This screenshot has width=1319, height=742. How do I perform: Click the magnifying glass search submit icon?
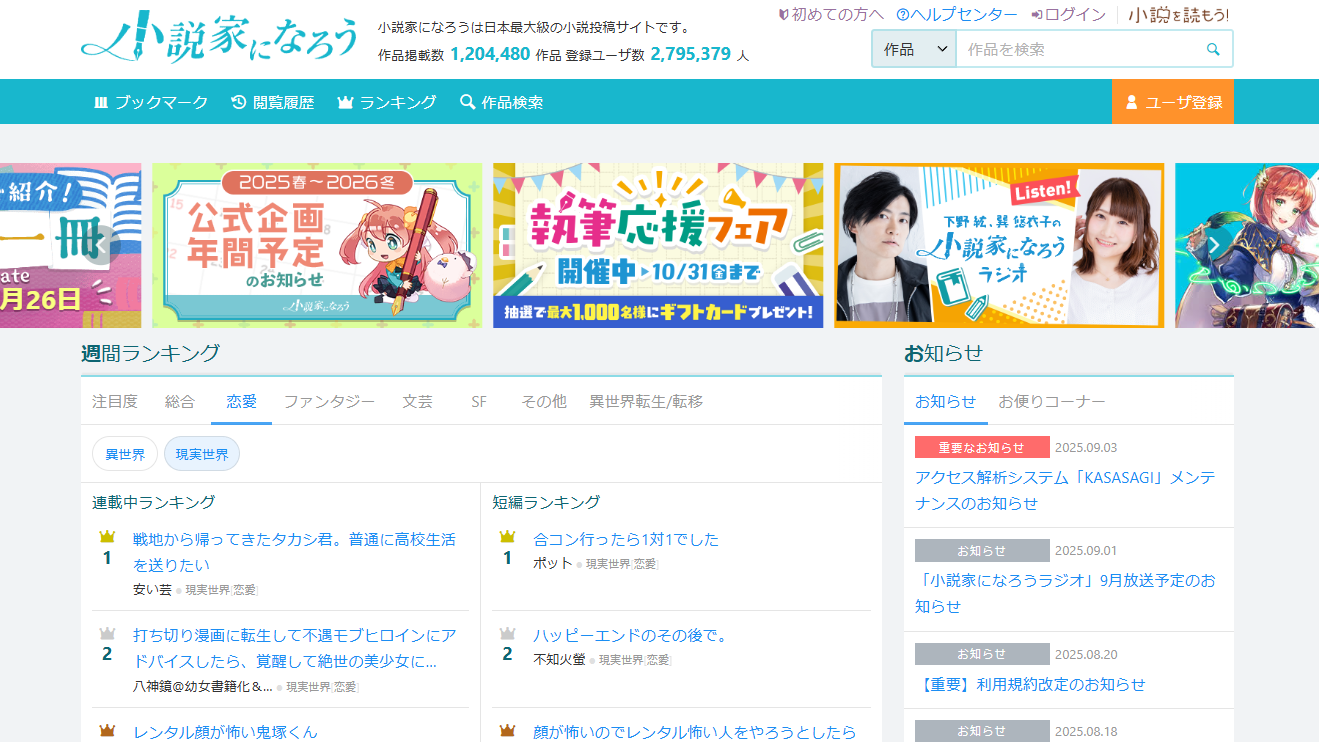pos(1213,49)
